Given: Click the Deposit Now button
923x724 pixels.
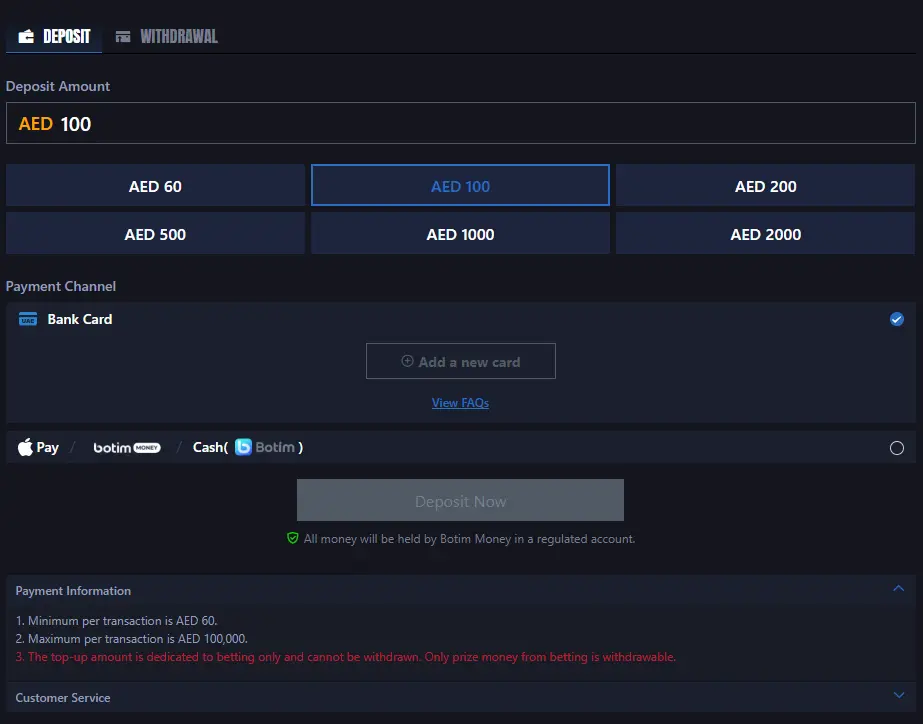Looking at the screenshot, I should [x=460, y=500].
